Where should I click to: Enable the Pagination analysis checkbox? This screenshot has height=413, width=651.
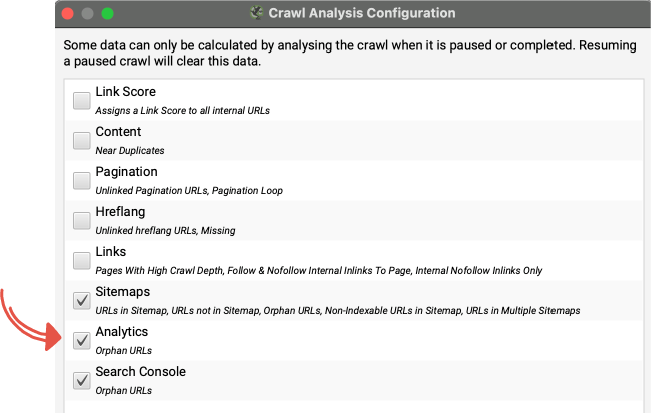pos(82,180)
